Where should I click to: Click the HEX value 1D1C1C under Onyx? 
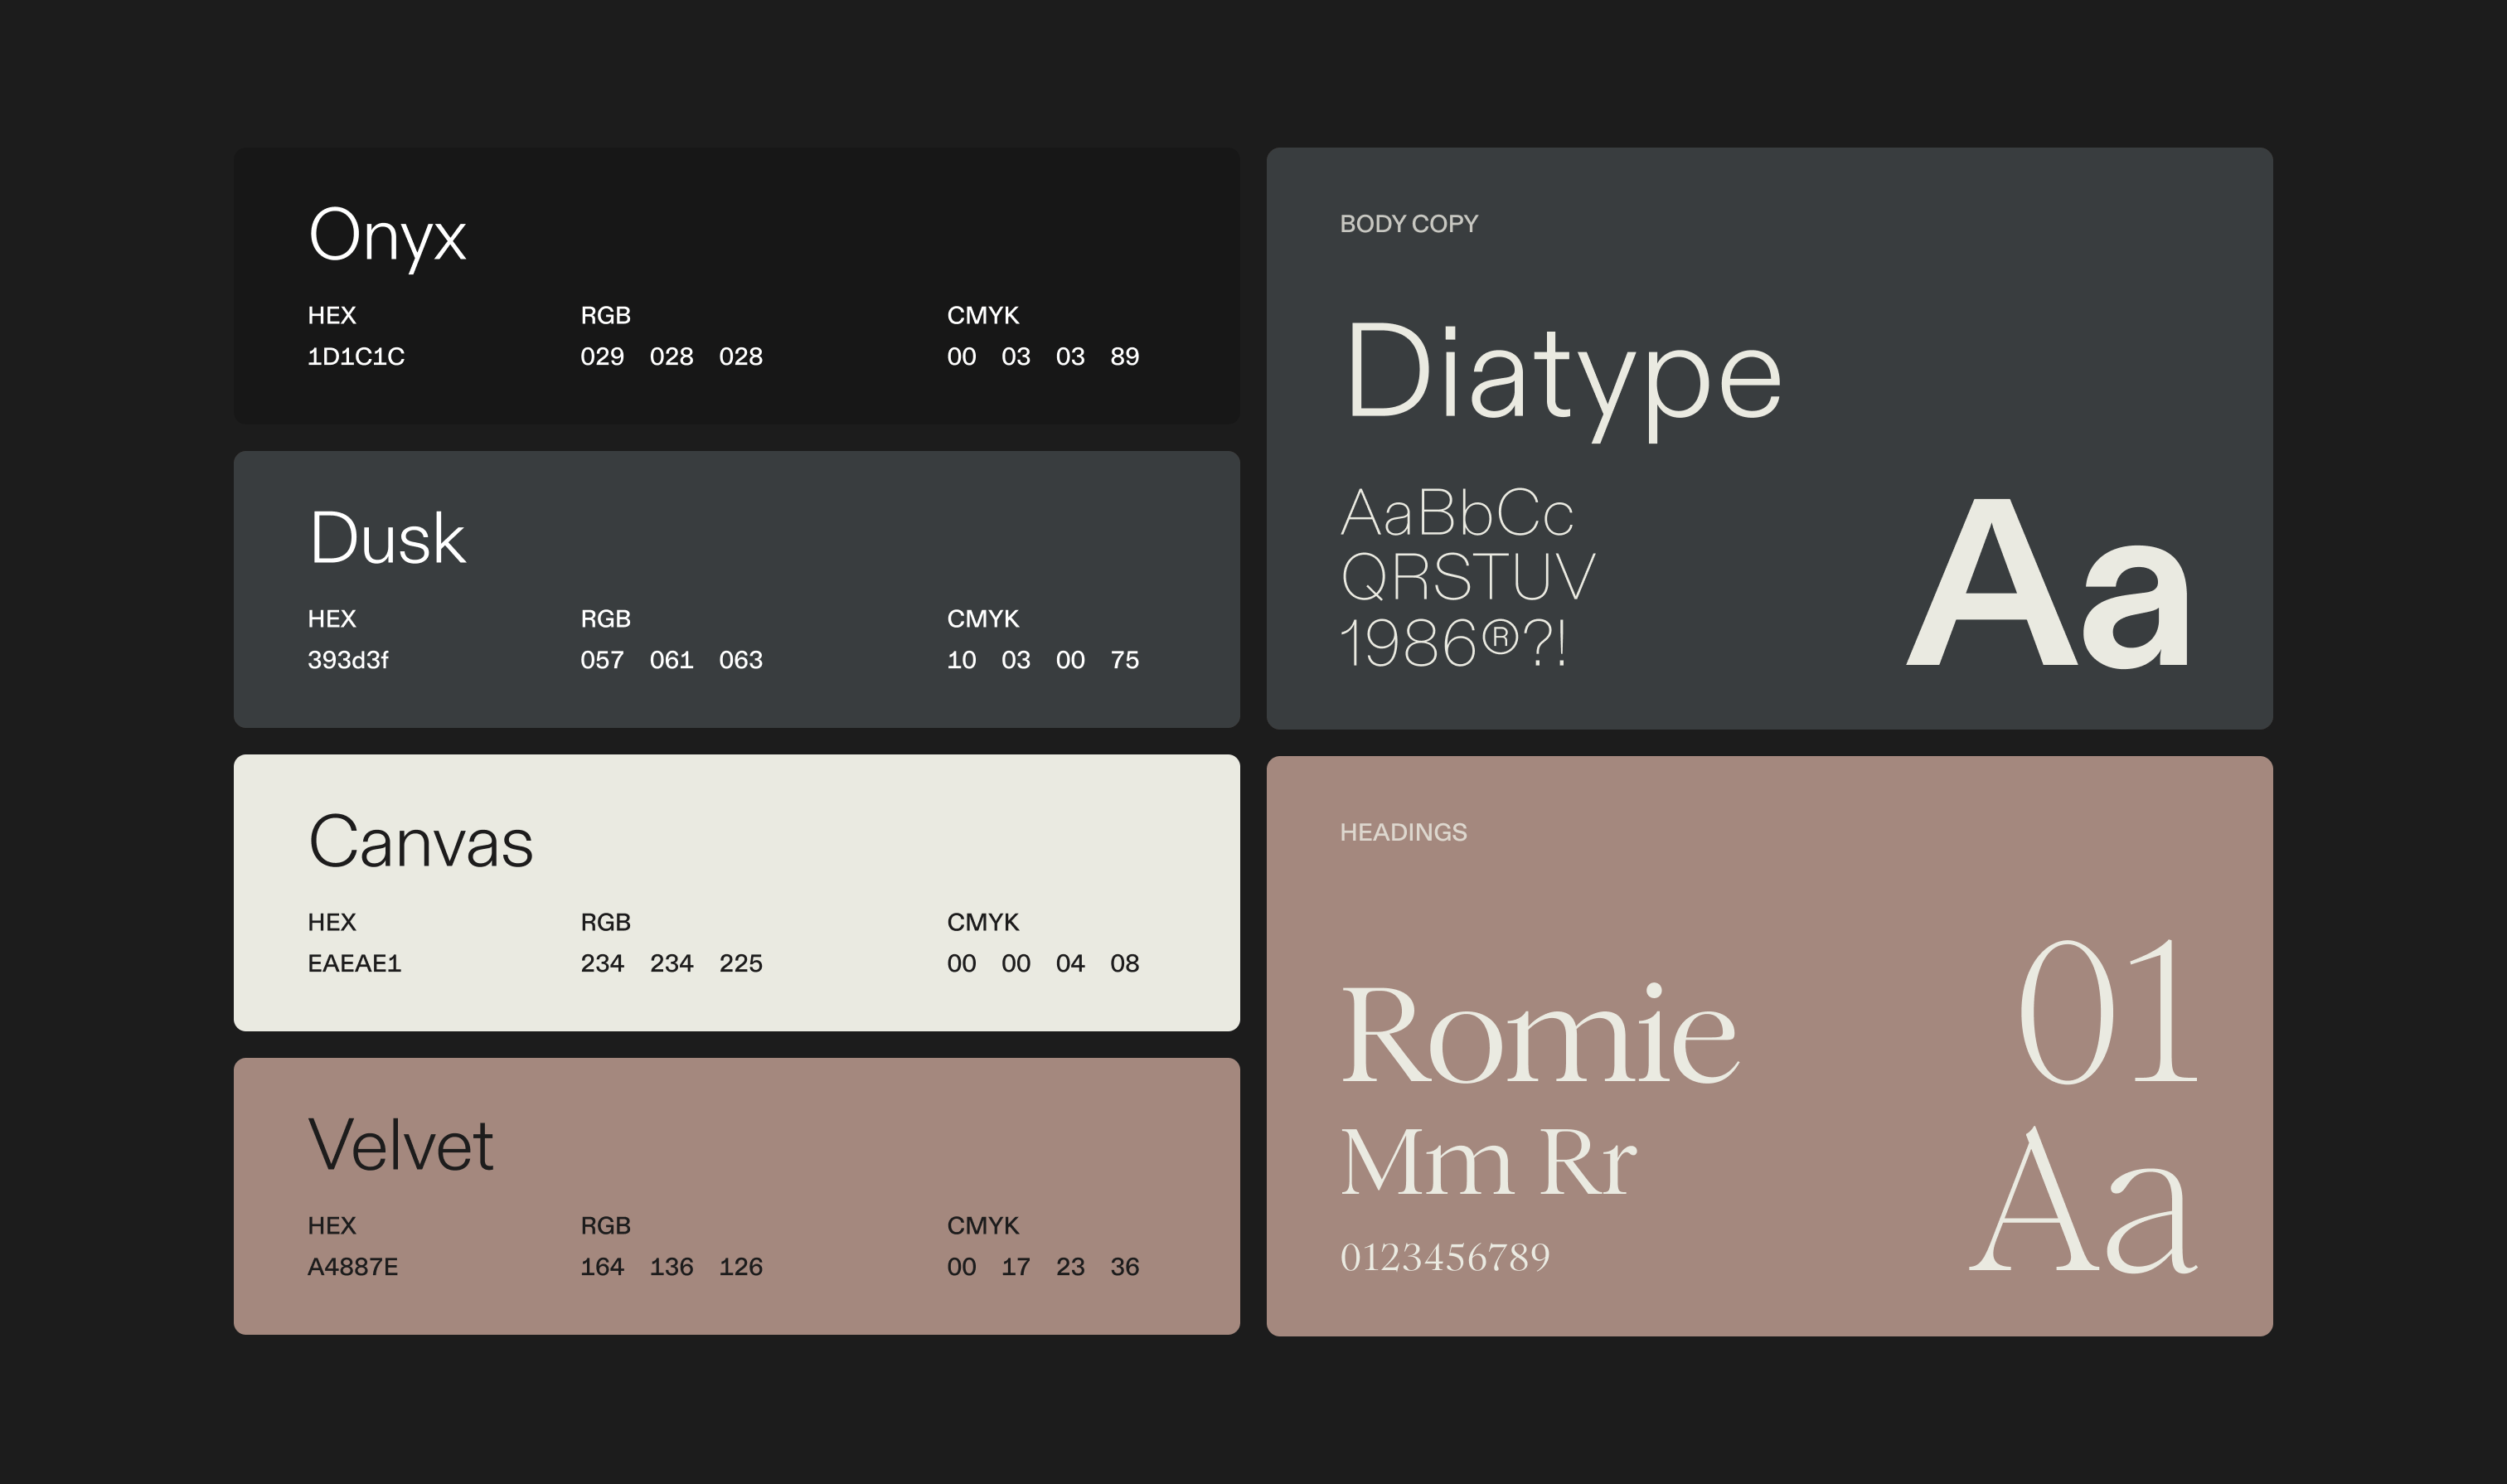(x=355, y=357)
